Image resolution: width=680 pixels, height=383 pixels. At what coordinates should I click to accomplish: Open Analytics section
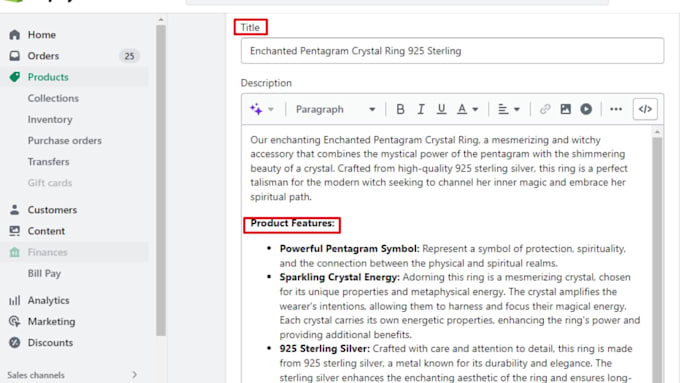click(x=48, y=301)
